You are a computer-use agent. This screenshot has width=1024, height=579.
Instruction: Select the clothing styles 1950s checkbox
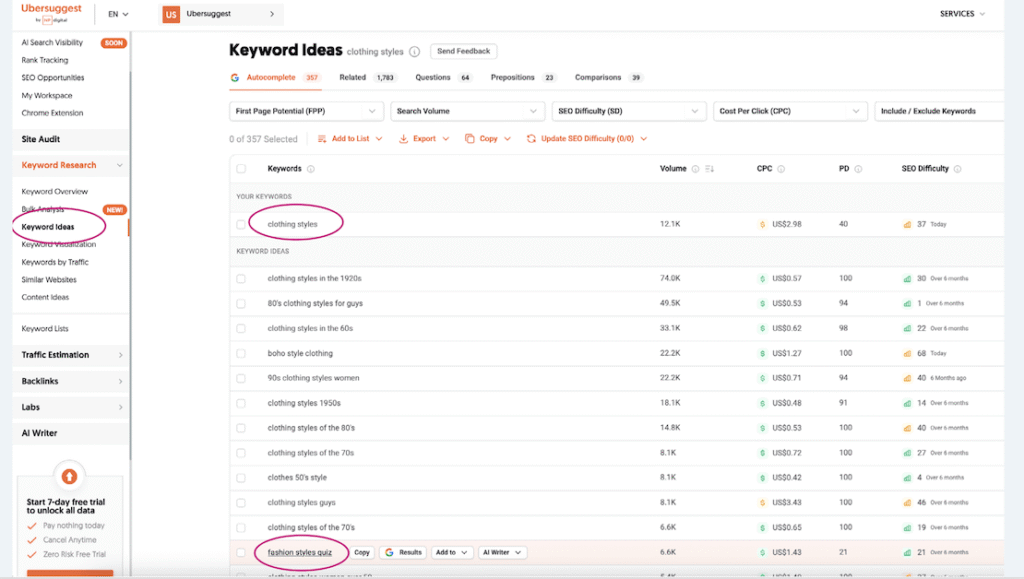(x=241, y=403)
